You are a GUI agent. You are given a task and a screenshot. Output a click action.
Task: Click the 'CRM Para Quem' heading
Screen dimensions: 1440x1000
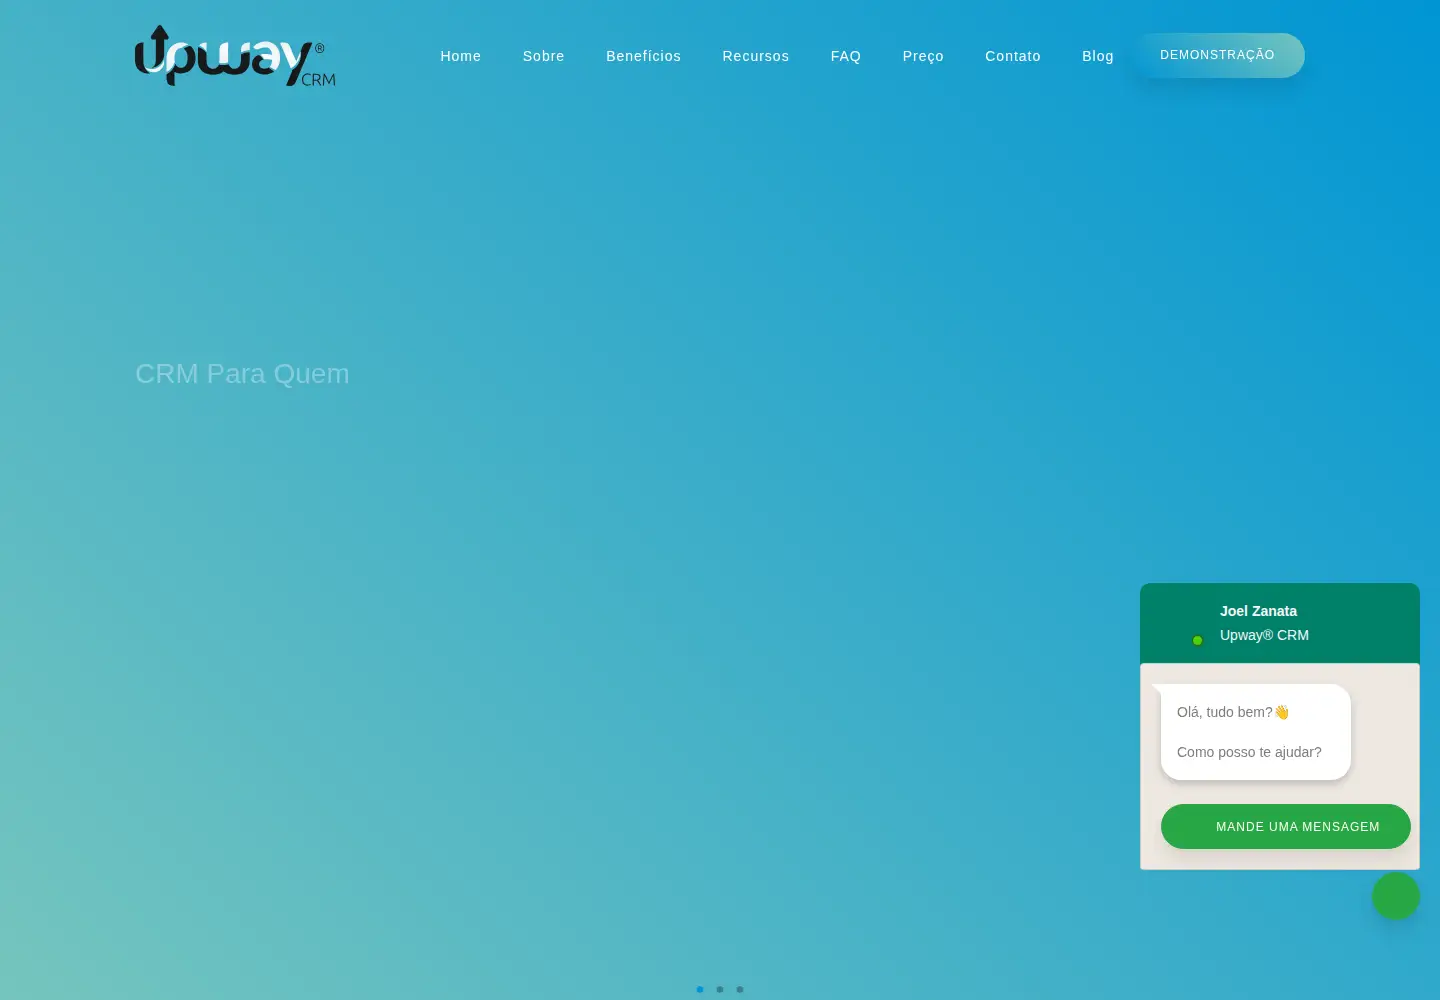pos(242,373)
